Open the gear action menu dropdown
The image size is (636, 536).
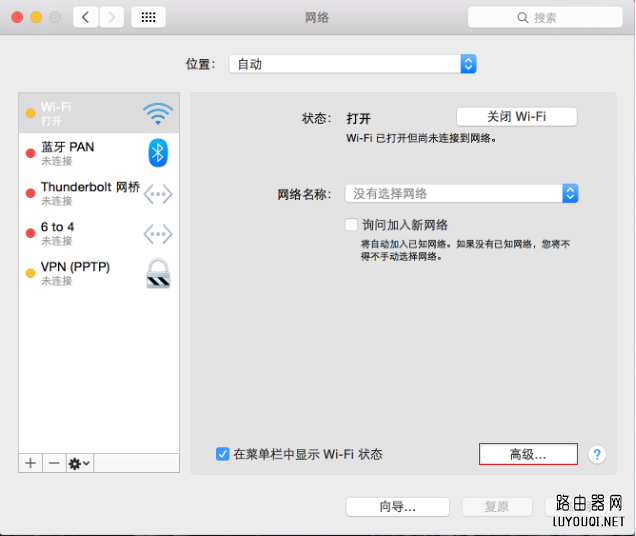[79, 463]
